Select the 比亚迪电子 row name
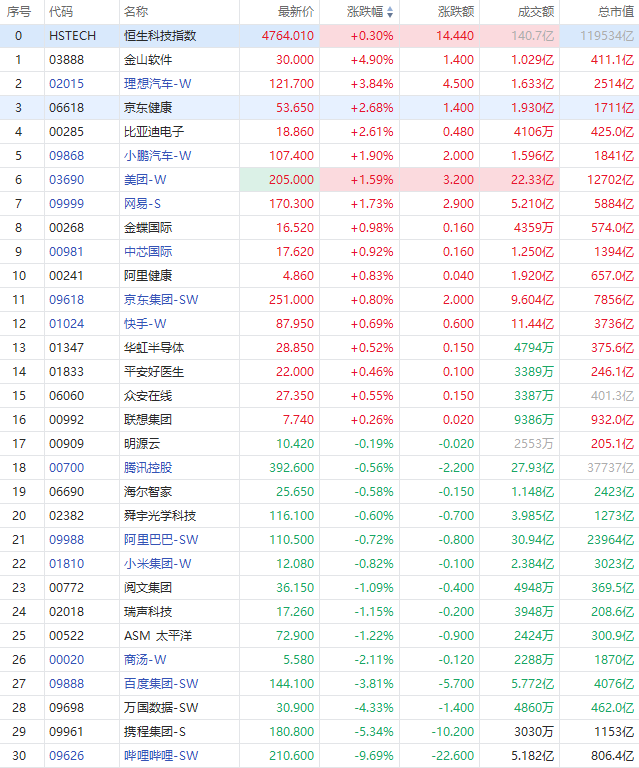 point(154,132)
